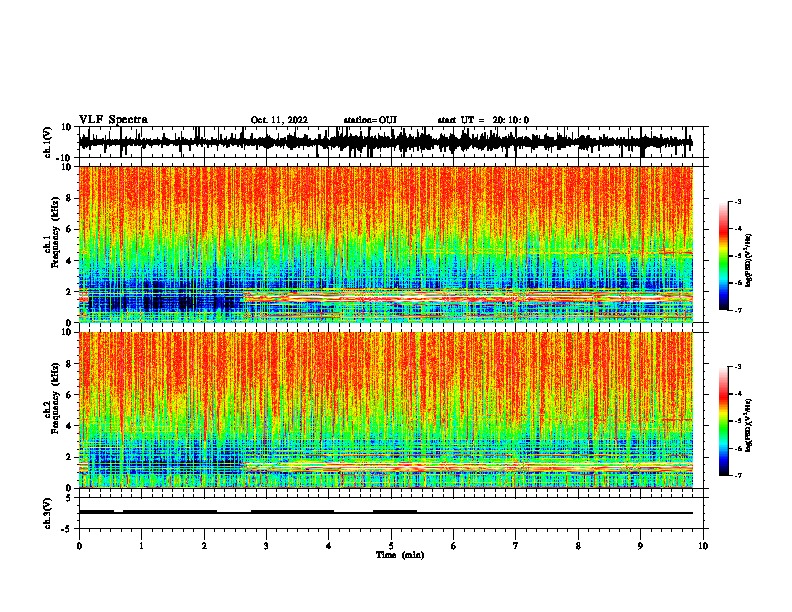Click tick label "4" on the Time axis
This screenshot has height=612, width=792.
coord(329,546)
